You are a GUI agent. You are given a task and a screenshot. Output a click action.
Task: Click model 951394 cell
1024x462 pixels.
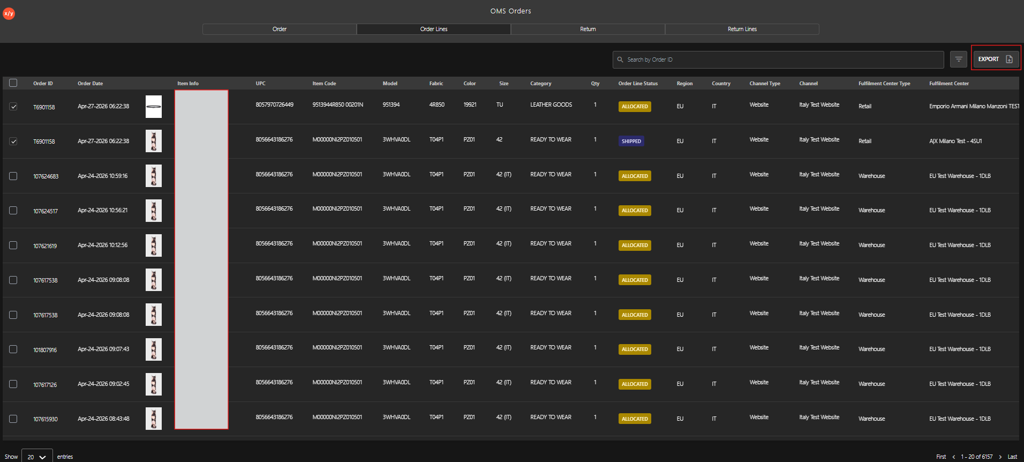392,105
